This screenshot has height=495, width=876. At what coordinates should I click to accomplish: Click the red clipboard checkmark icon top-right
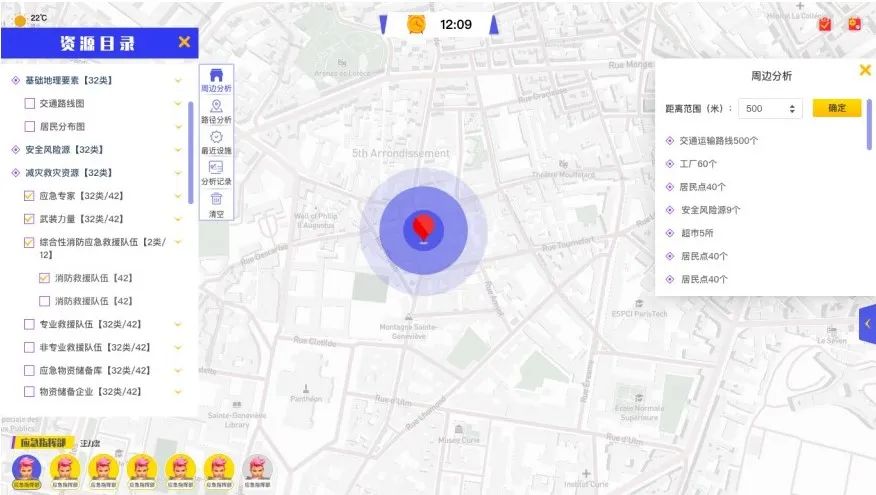(825, 24)
